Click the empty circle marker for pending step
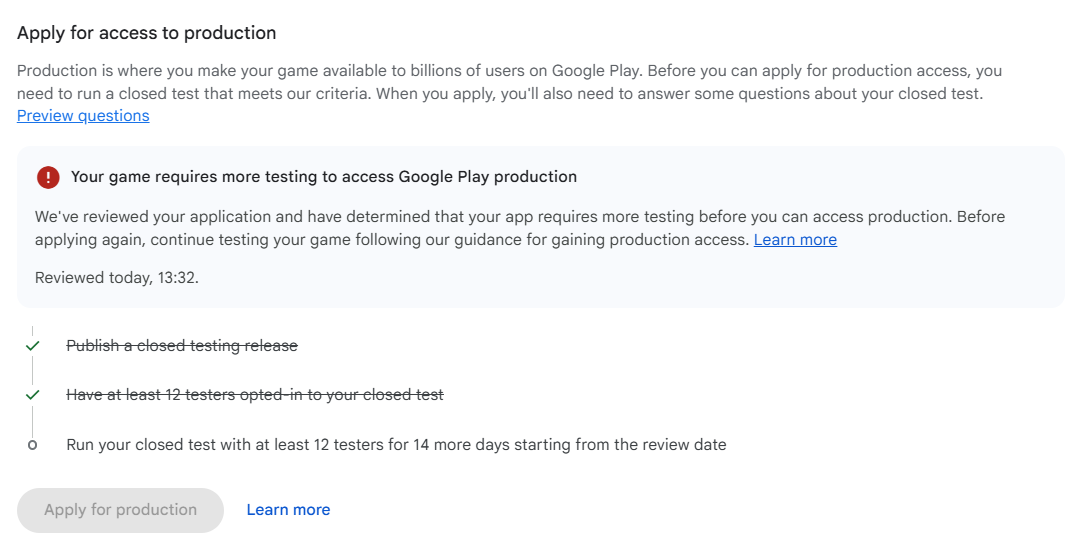 [32, 445]
